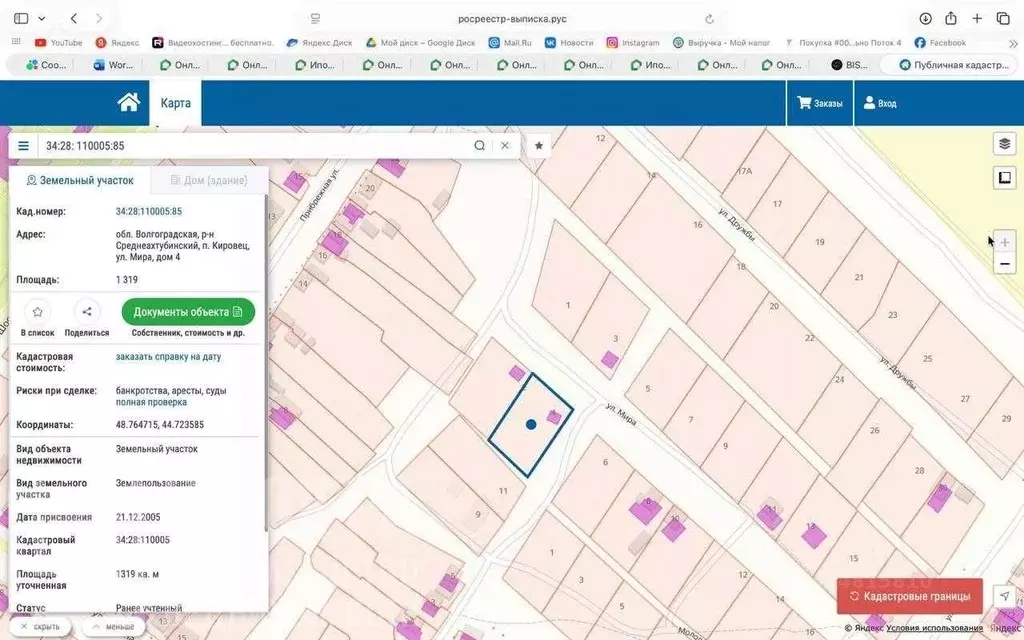
Task: Open the map layers icon
Action: tap(1004, 144)
